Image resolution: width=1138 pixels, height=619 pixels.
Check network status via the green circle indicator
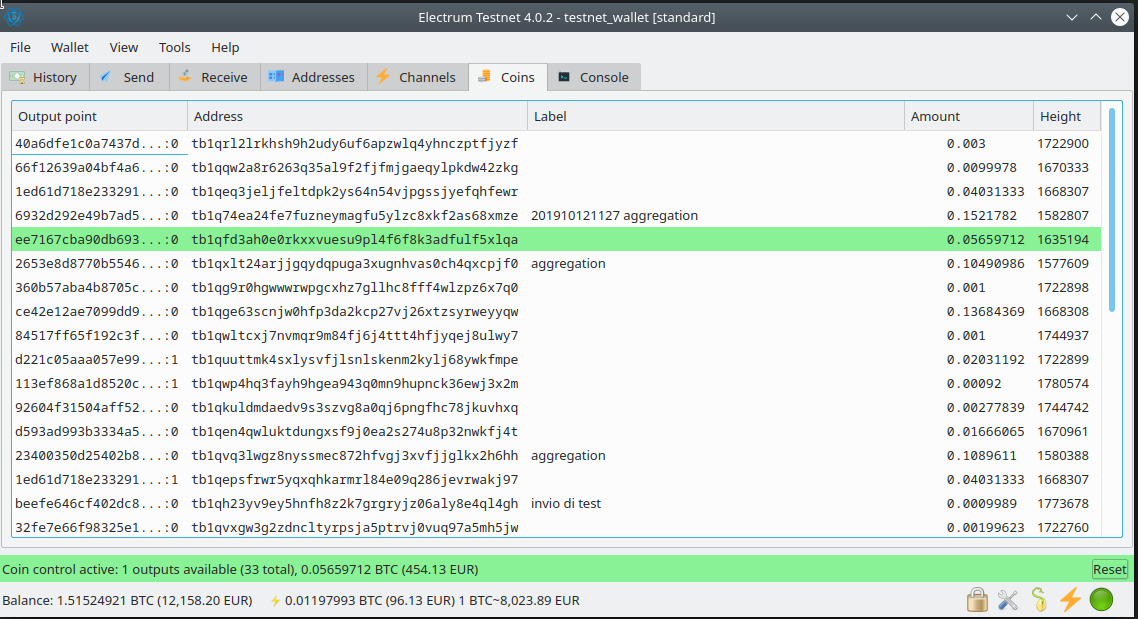1100,600
